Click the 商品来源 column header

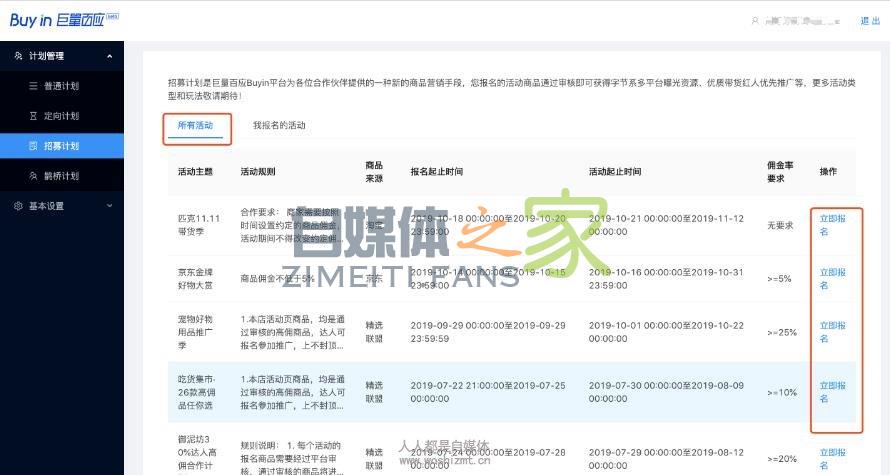(x=374, y=171)
